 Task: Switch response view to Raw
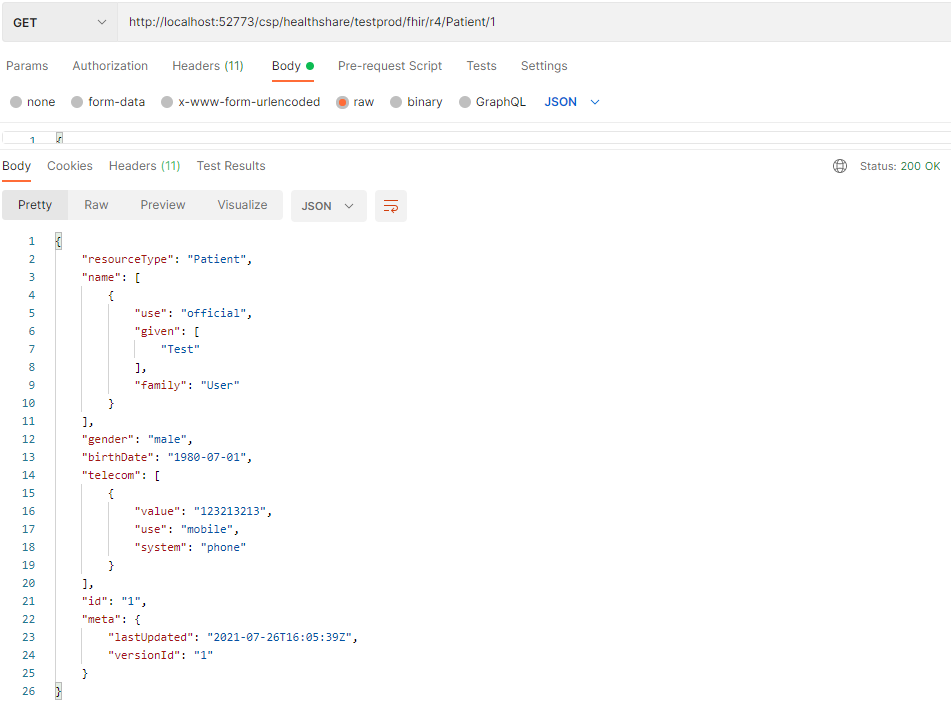96,205
